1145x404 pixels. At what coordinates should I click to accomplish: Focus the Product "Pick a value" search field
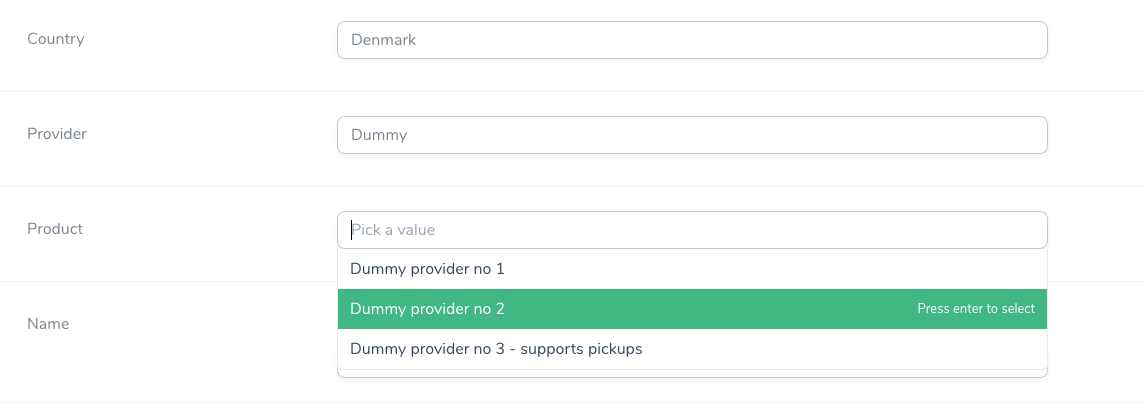point(692,230)
